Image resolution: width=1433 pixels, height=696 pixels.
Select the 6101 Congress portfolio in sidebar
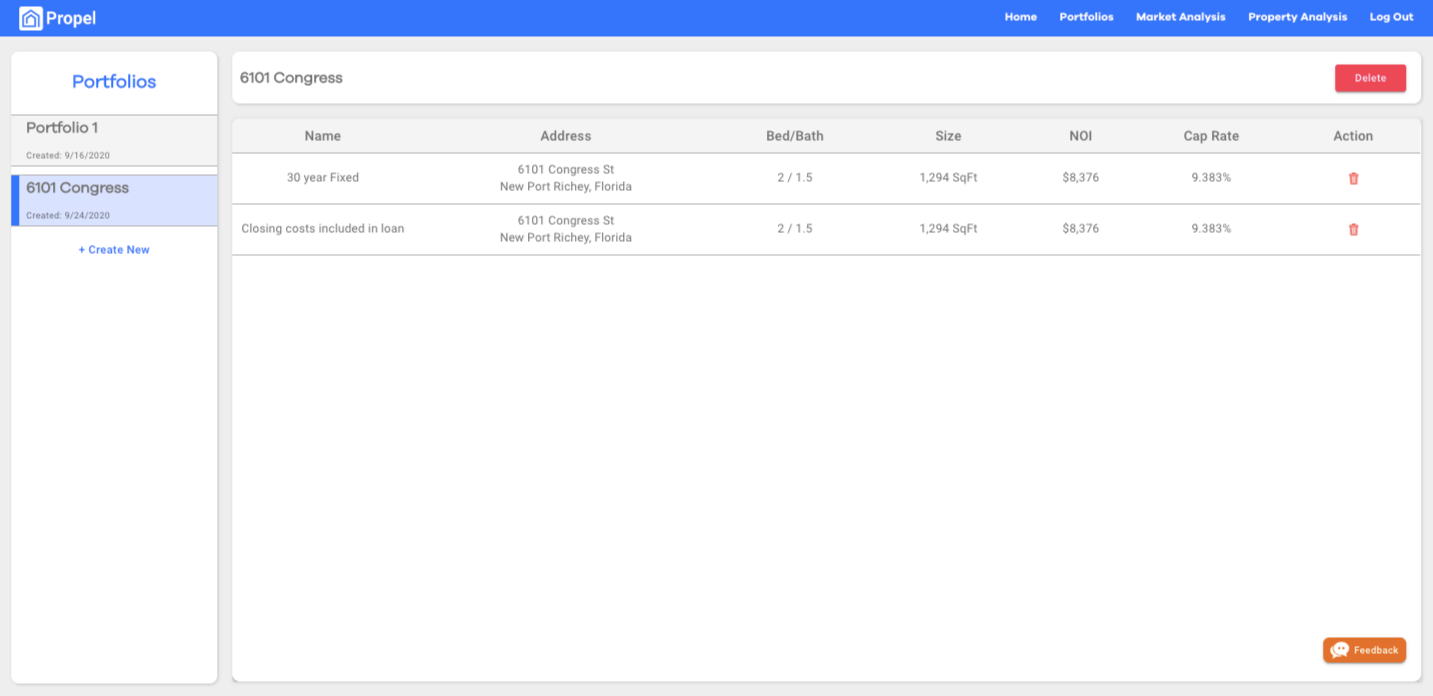pyautogui.click(x=114, y=200)
